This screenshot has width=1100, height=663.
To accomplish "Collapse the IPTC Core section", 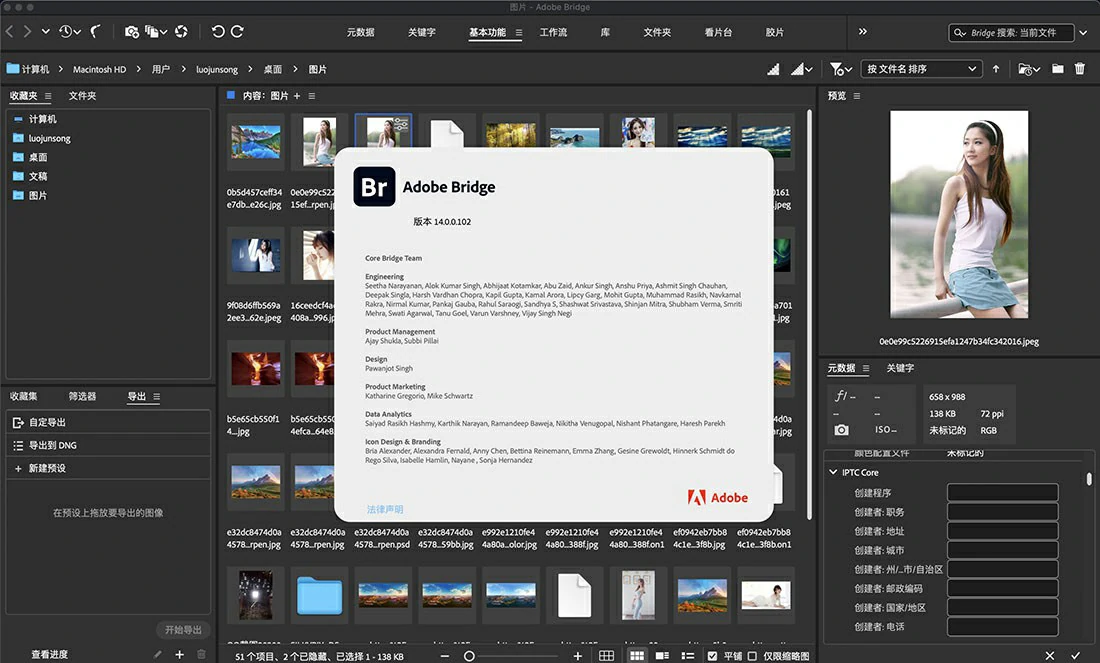I will [x=833, y=473].
